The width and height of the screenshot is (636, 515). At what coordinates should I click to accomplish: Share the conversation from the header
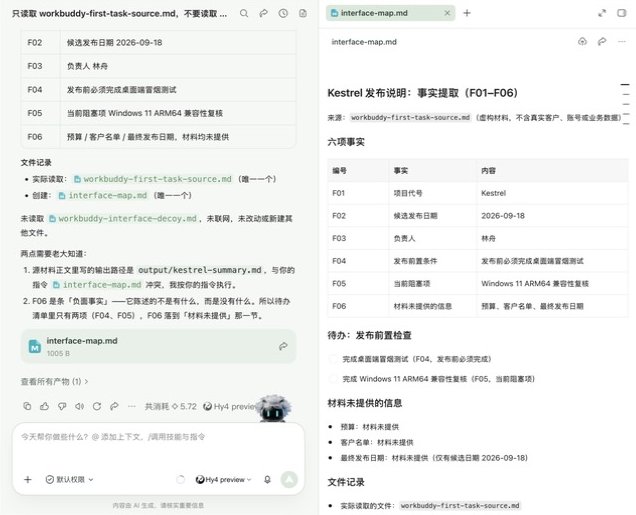pos(264,13)
